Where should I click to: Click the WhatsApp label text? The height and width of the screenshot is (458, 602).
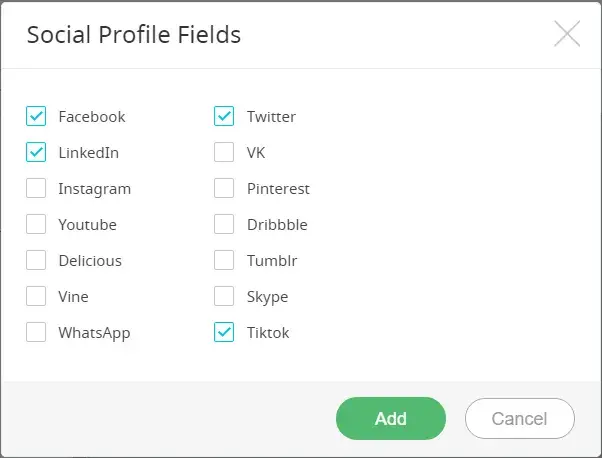[94, 333]
